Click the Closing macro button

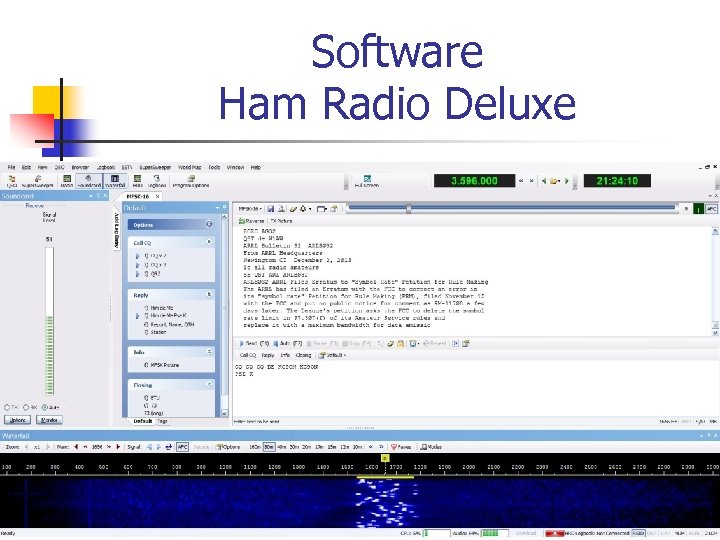[303, 355]
